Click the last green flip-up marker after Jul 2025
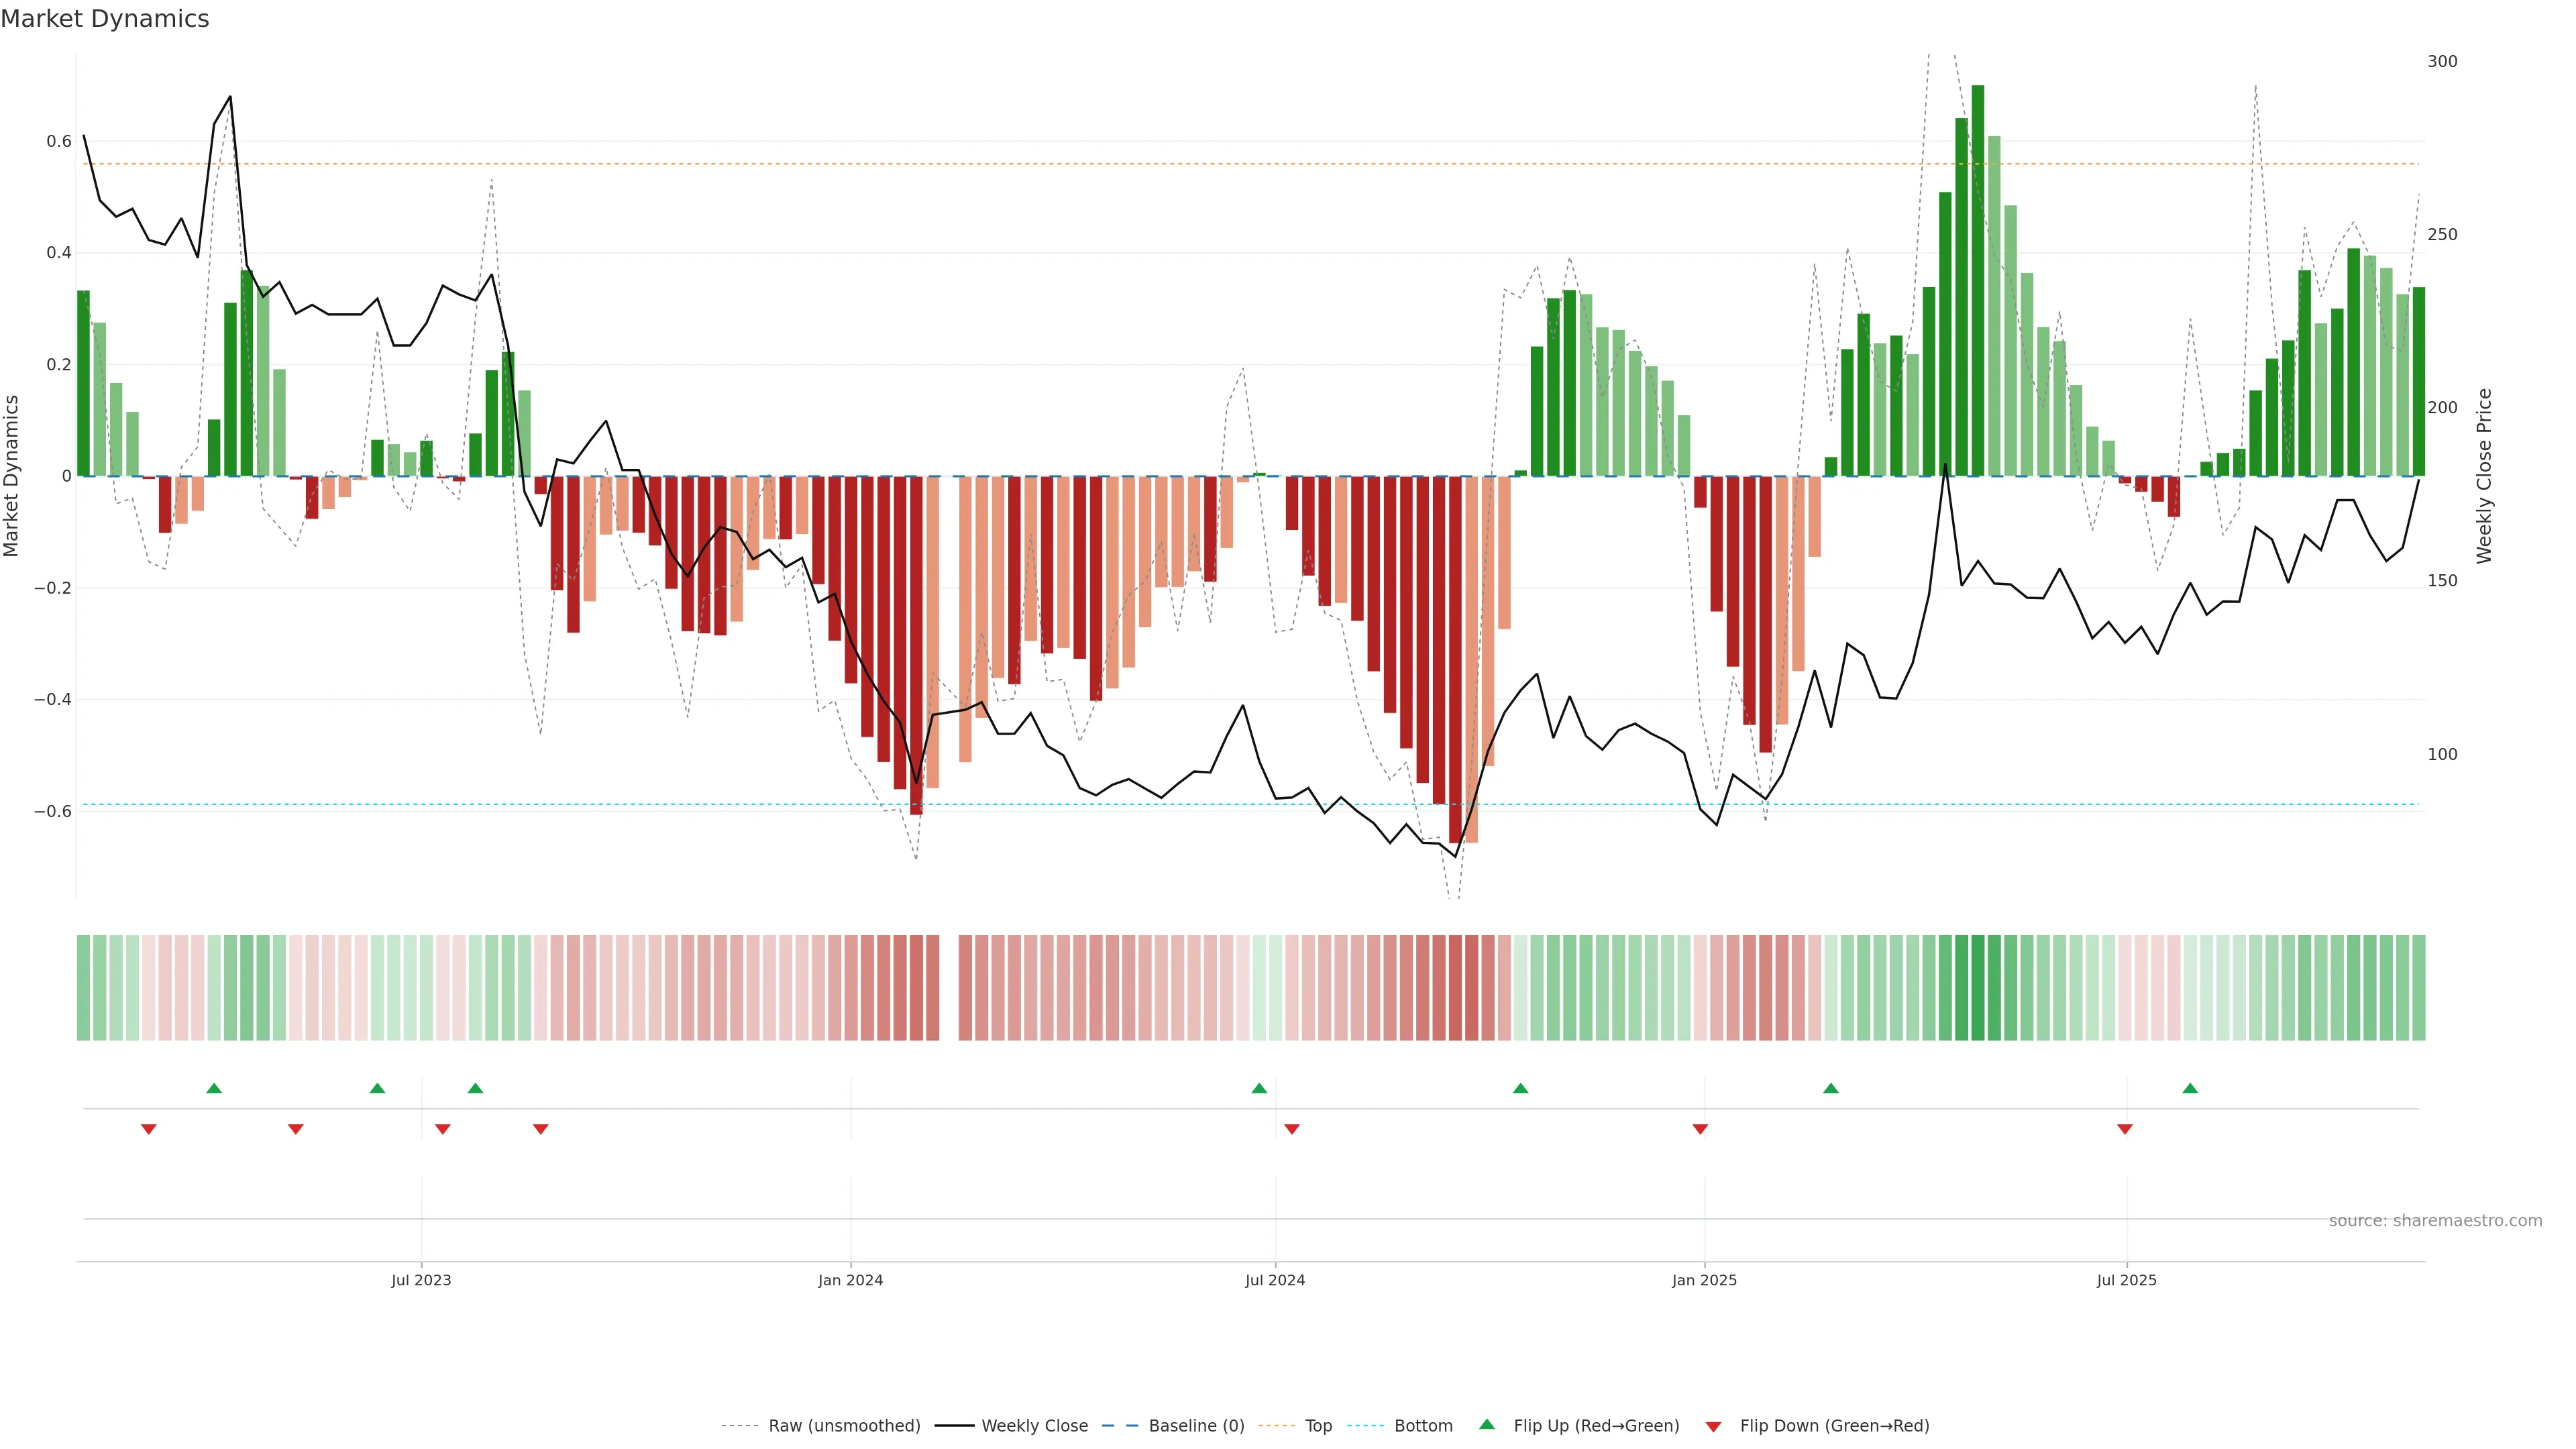Viewport: 2576px width, 1449px height. (2190, 1088)
